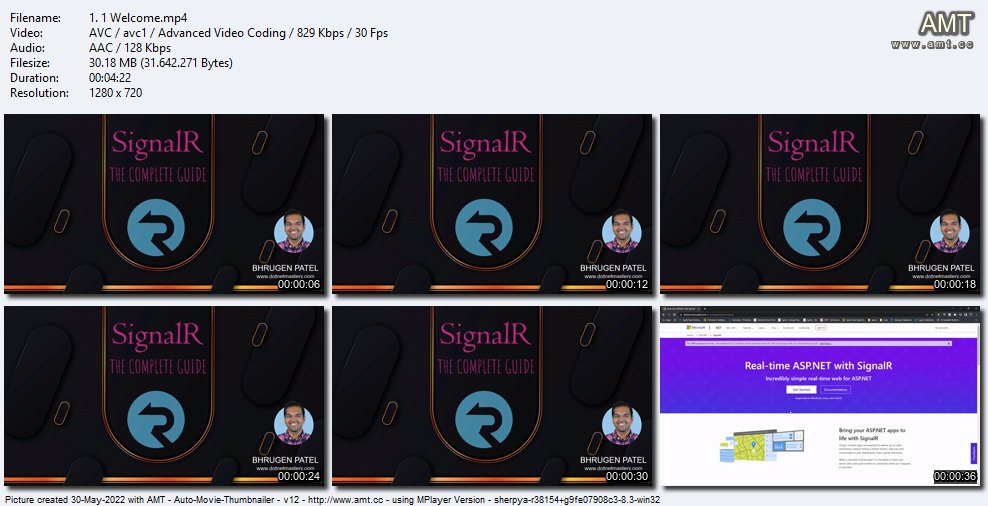The width and height of the screenshot is (988, 506).
Task: Click the 'SignalR' title in the 00:00:06 frame
Action: click(x=158, y=143)
